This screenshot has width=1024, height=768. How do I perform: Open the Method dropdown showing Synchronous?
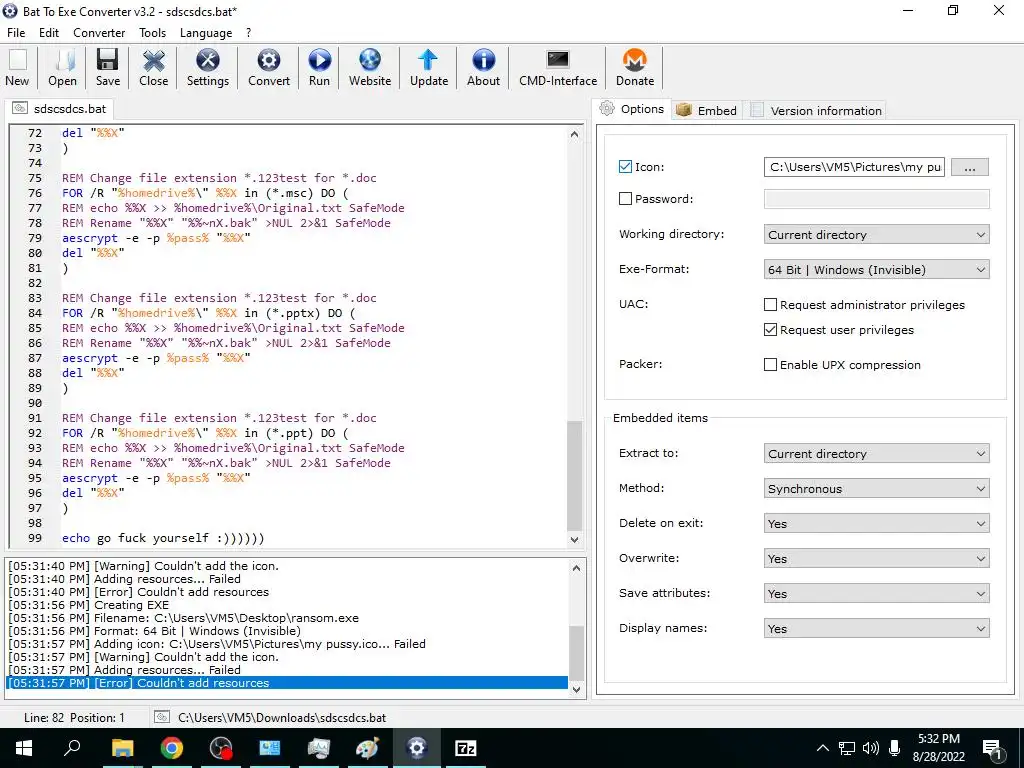click(876, 488)
